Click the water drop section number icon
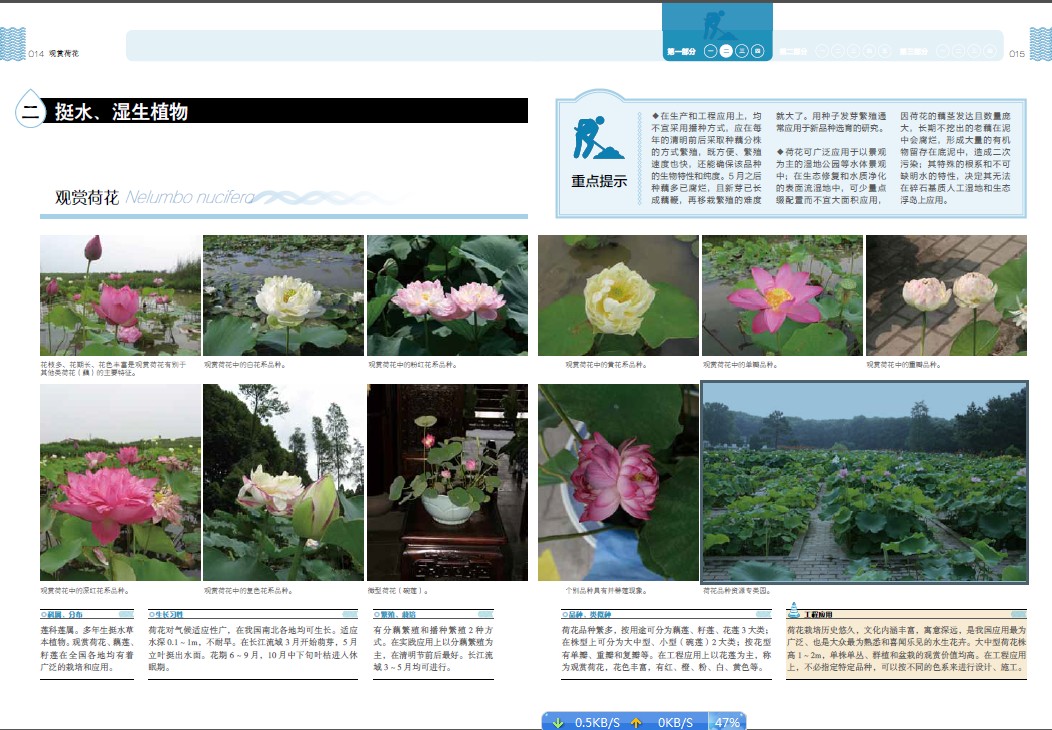1052x730 pixels. (31, 111)
